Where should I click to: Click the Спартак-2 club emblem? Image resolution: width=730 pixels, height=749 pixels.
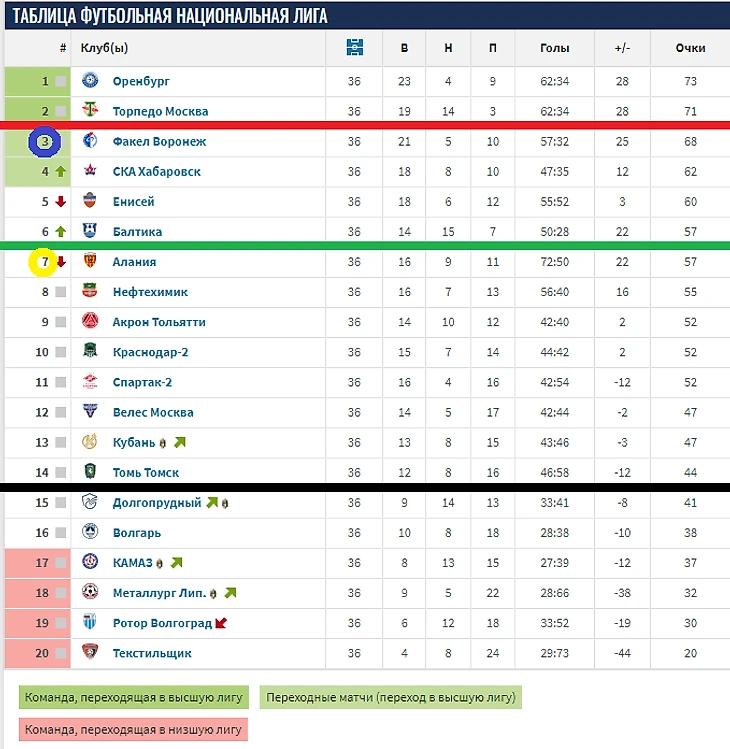pyautogui.click(x=90, y=381)
